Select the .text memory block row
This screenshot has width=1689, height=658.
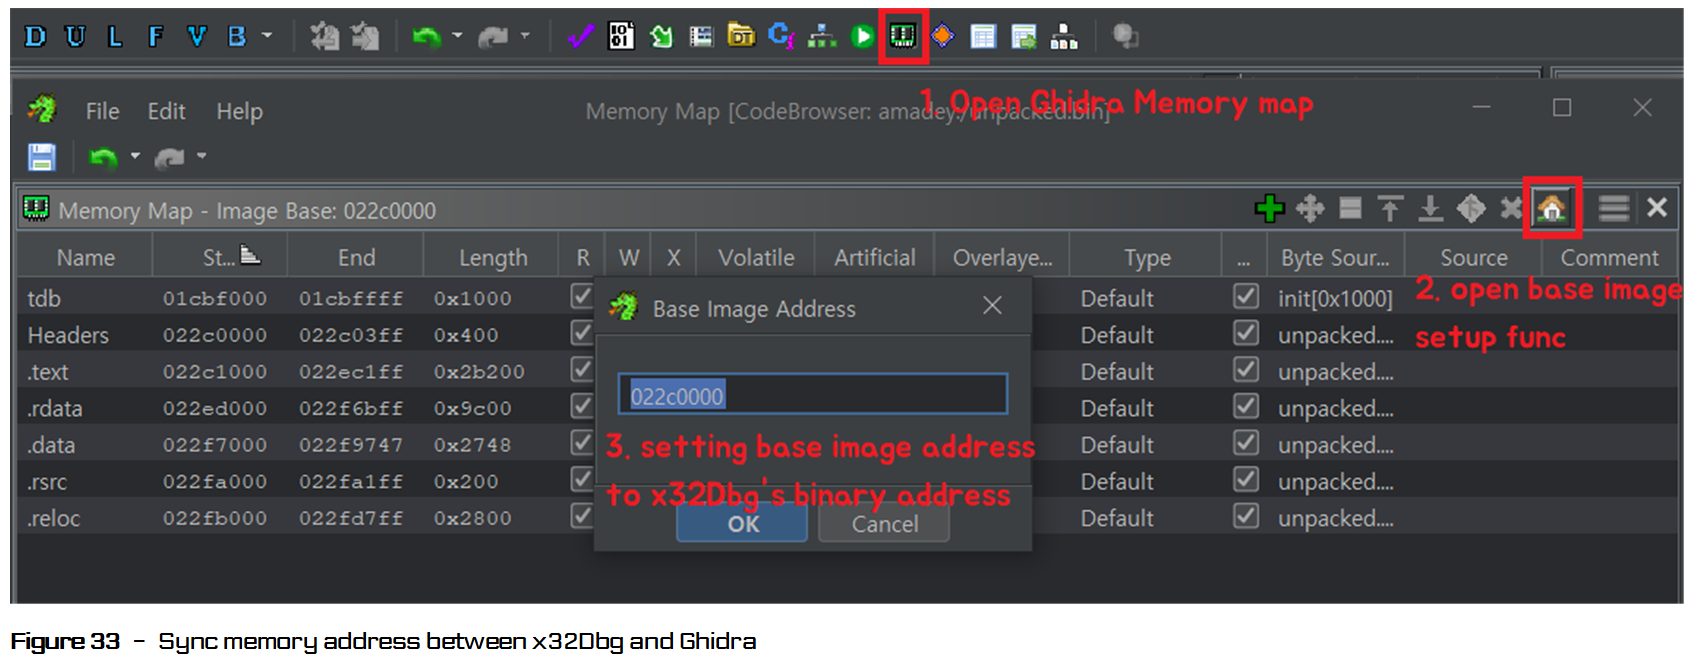point(847,371)
